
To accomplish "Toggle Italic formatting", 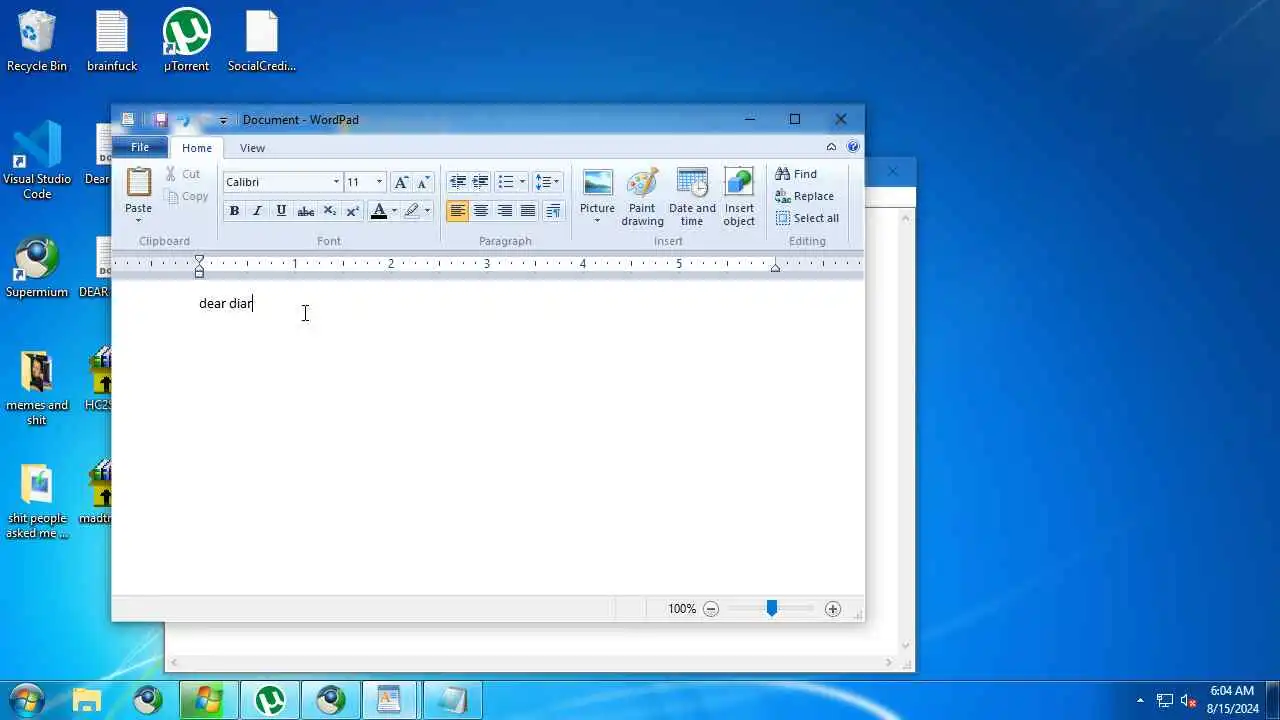I will [257, 211].
